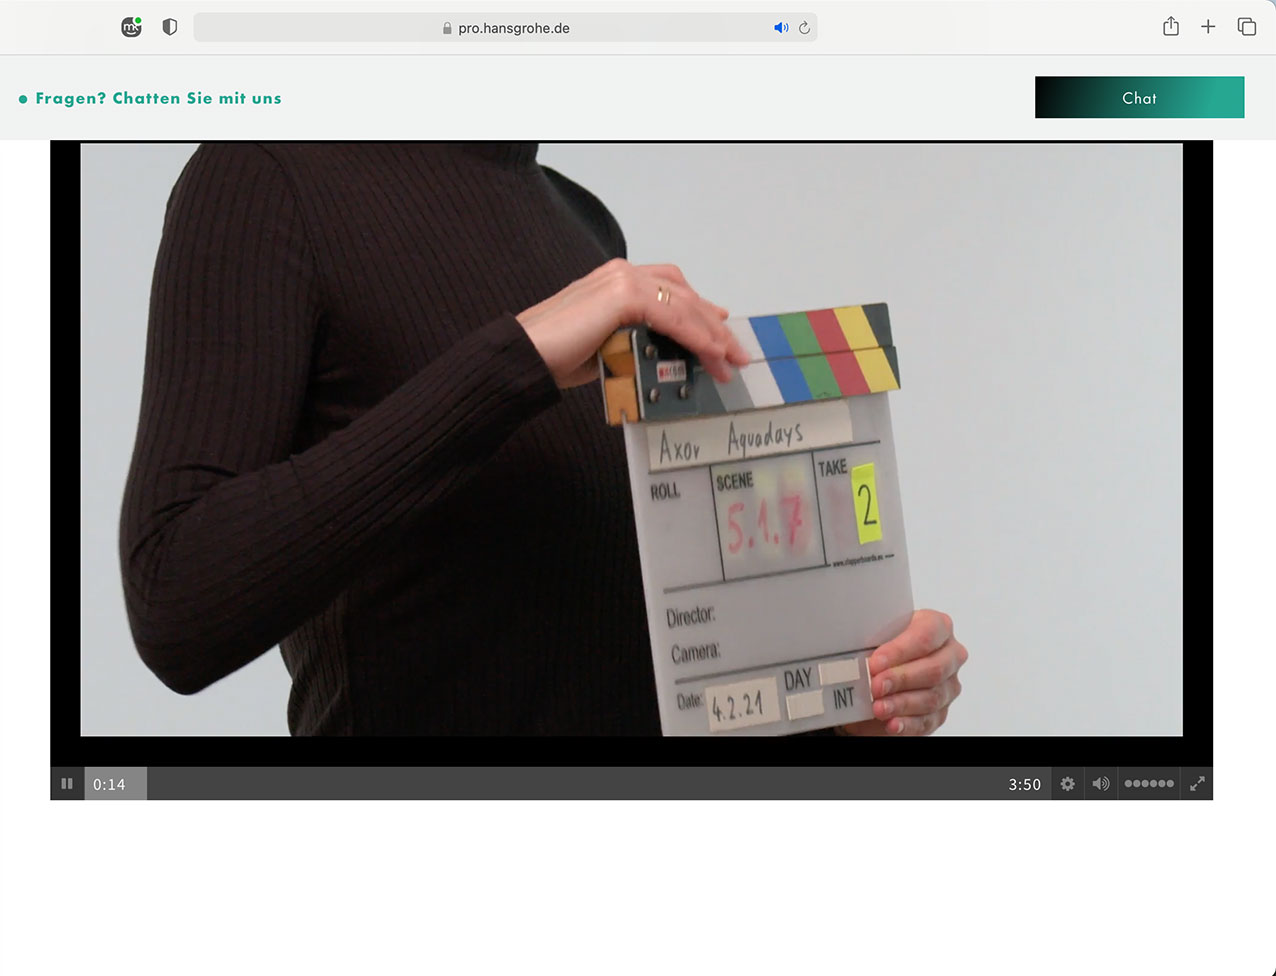This screenshot has width=1276, height=976.
Task: Open the privacy report shield icon
Action: coord(170,27)
